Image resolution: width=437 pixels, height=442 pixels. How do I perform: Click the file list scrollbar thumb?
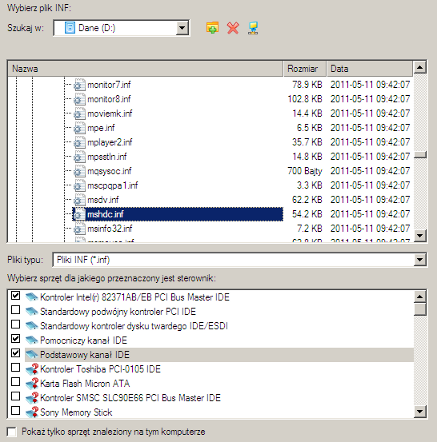coord(420,155)
